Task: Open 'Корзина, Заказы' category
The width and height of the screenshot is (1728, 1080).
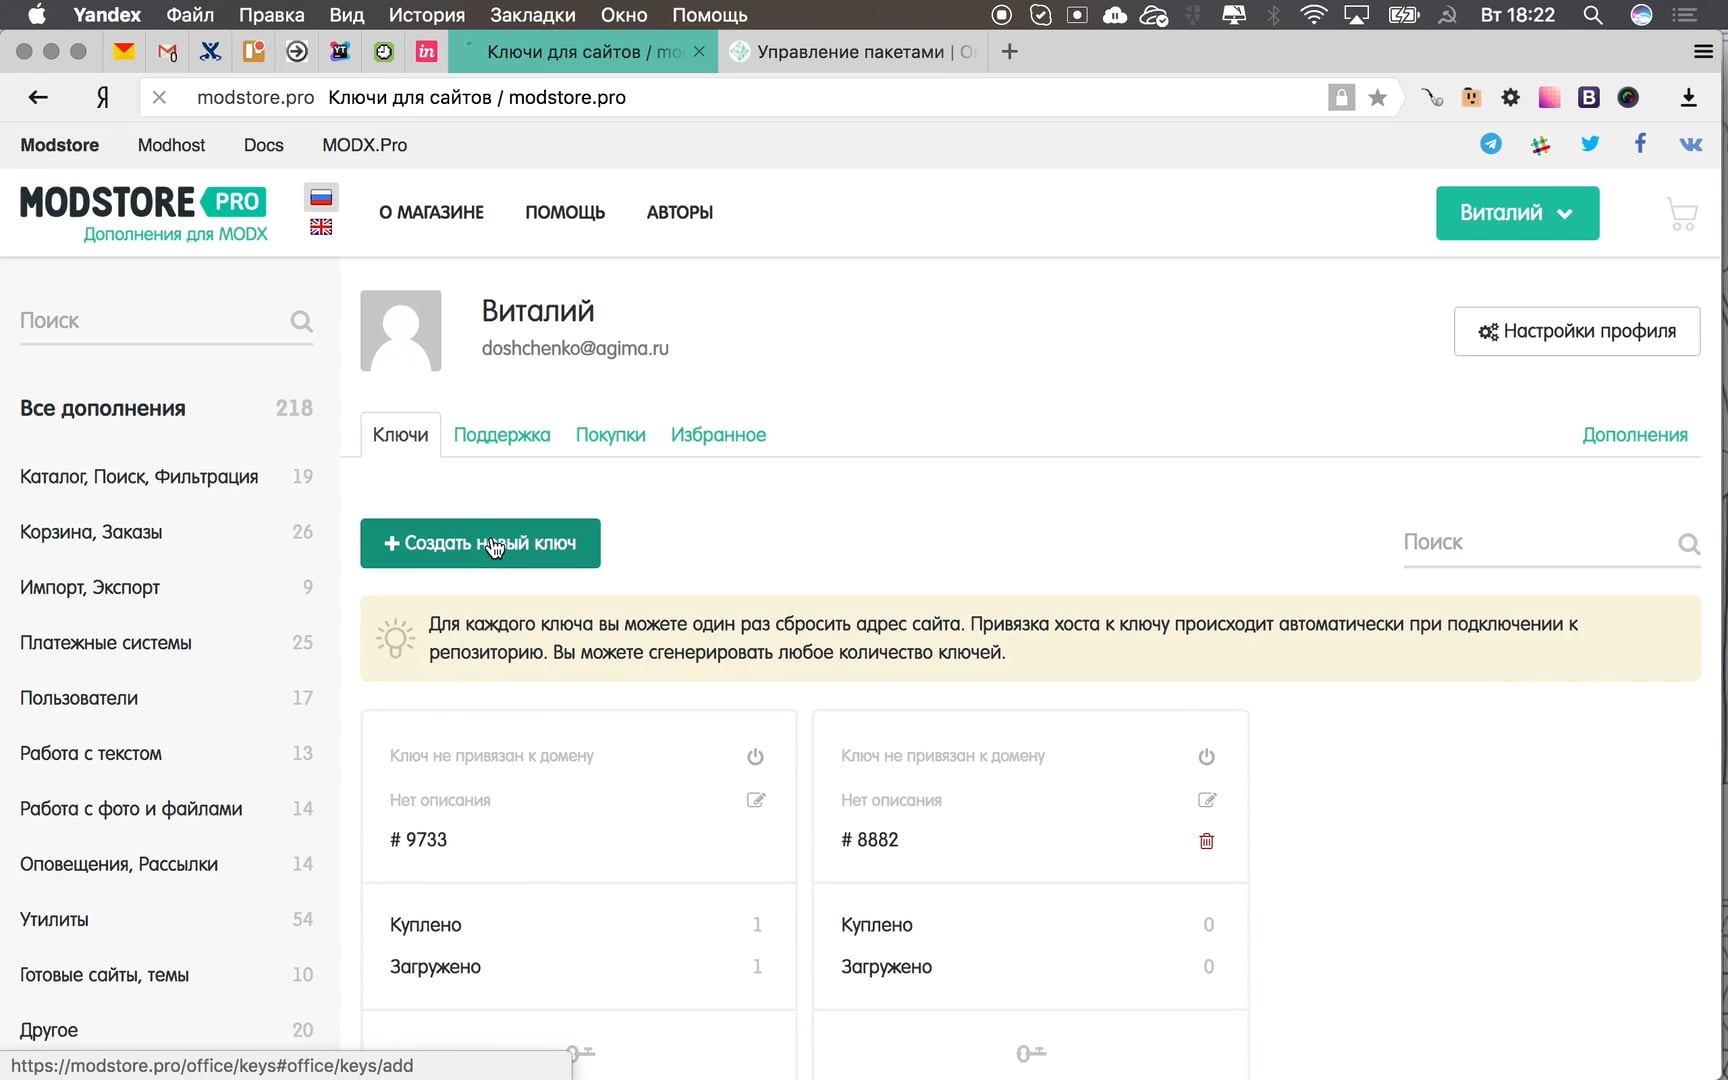Action: click(x=166, y=532)
